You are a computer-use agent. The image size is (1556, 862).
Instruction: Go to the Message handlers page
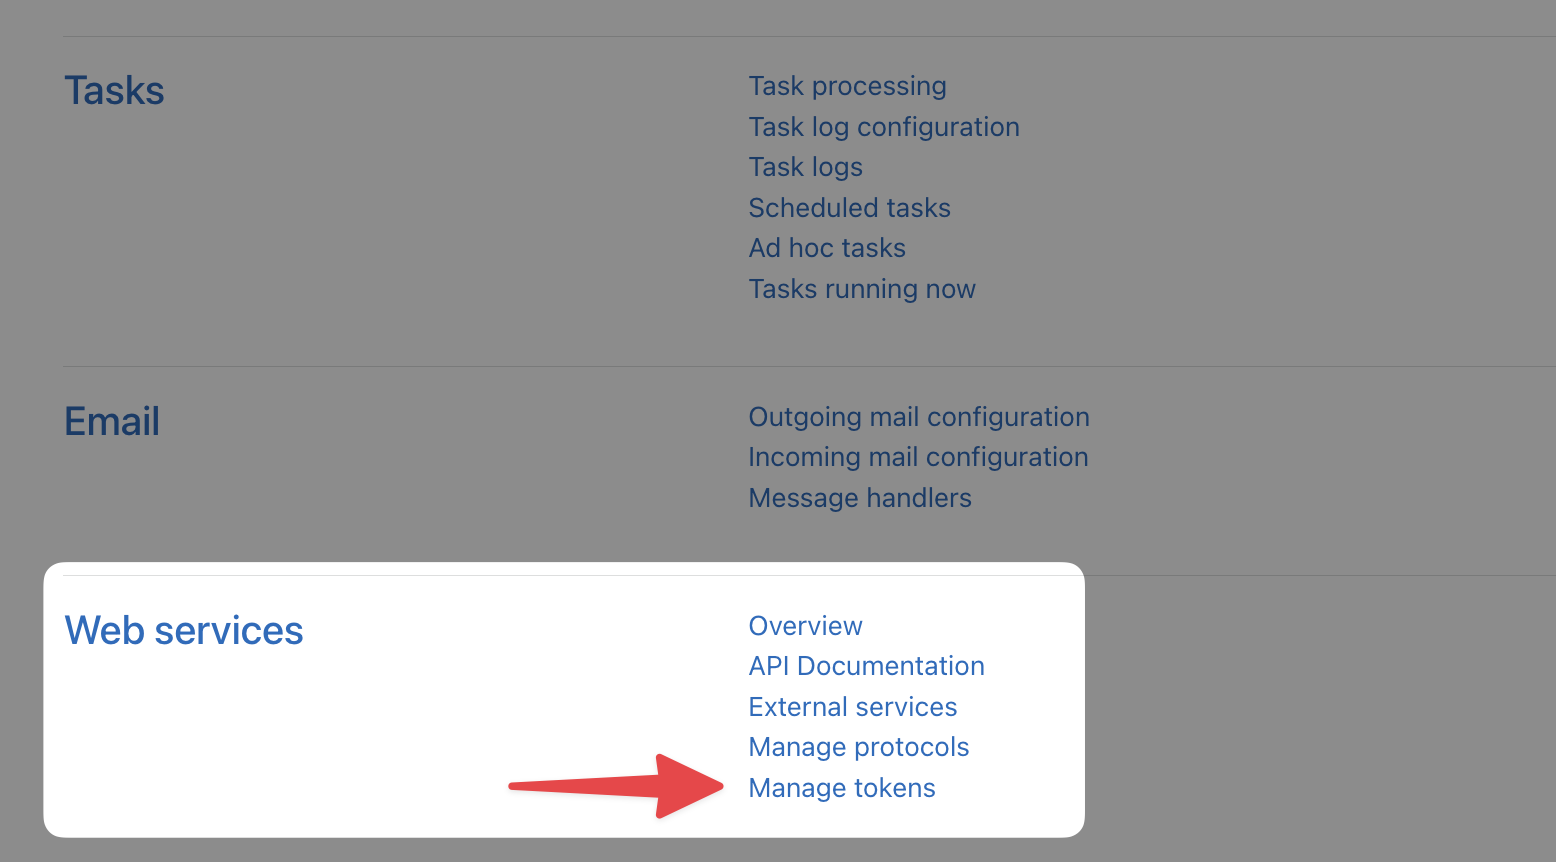pyautogui.click(x=859, y=498)
